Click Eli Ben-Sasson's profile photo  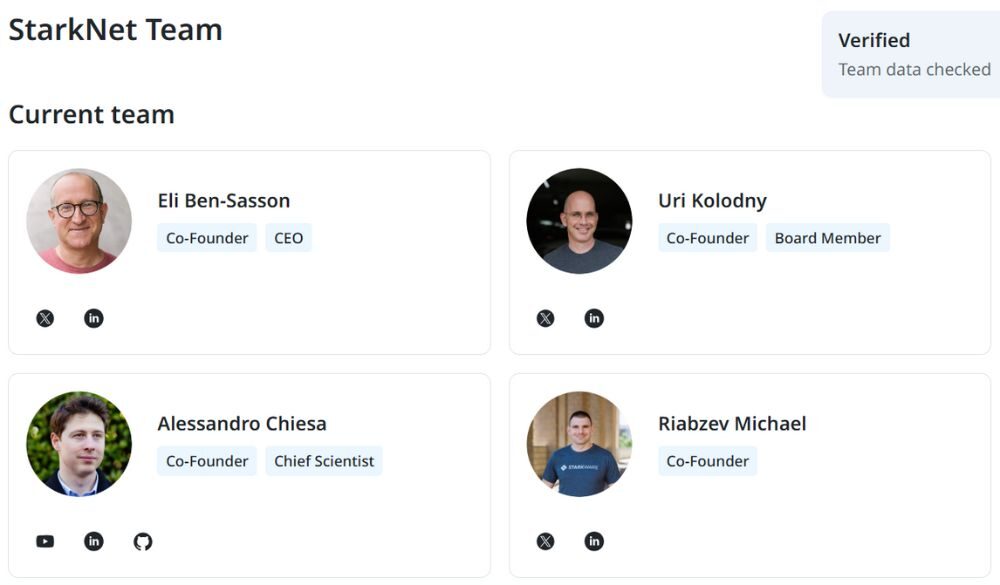tap(79, 221)
